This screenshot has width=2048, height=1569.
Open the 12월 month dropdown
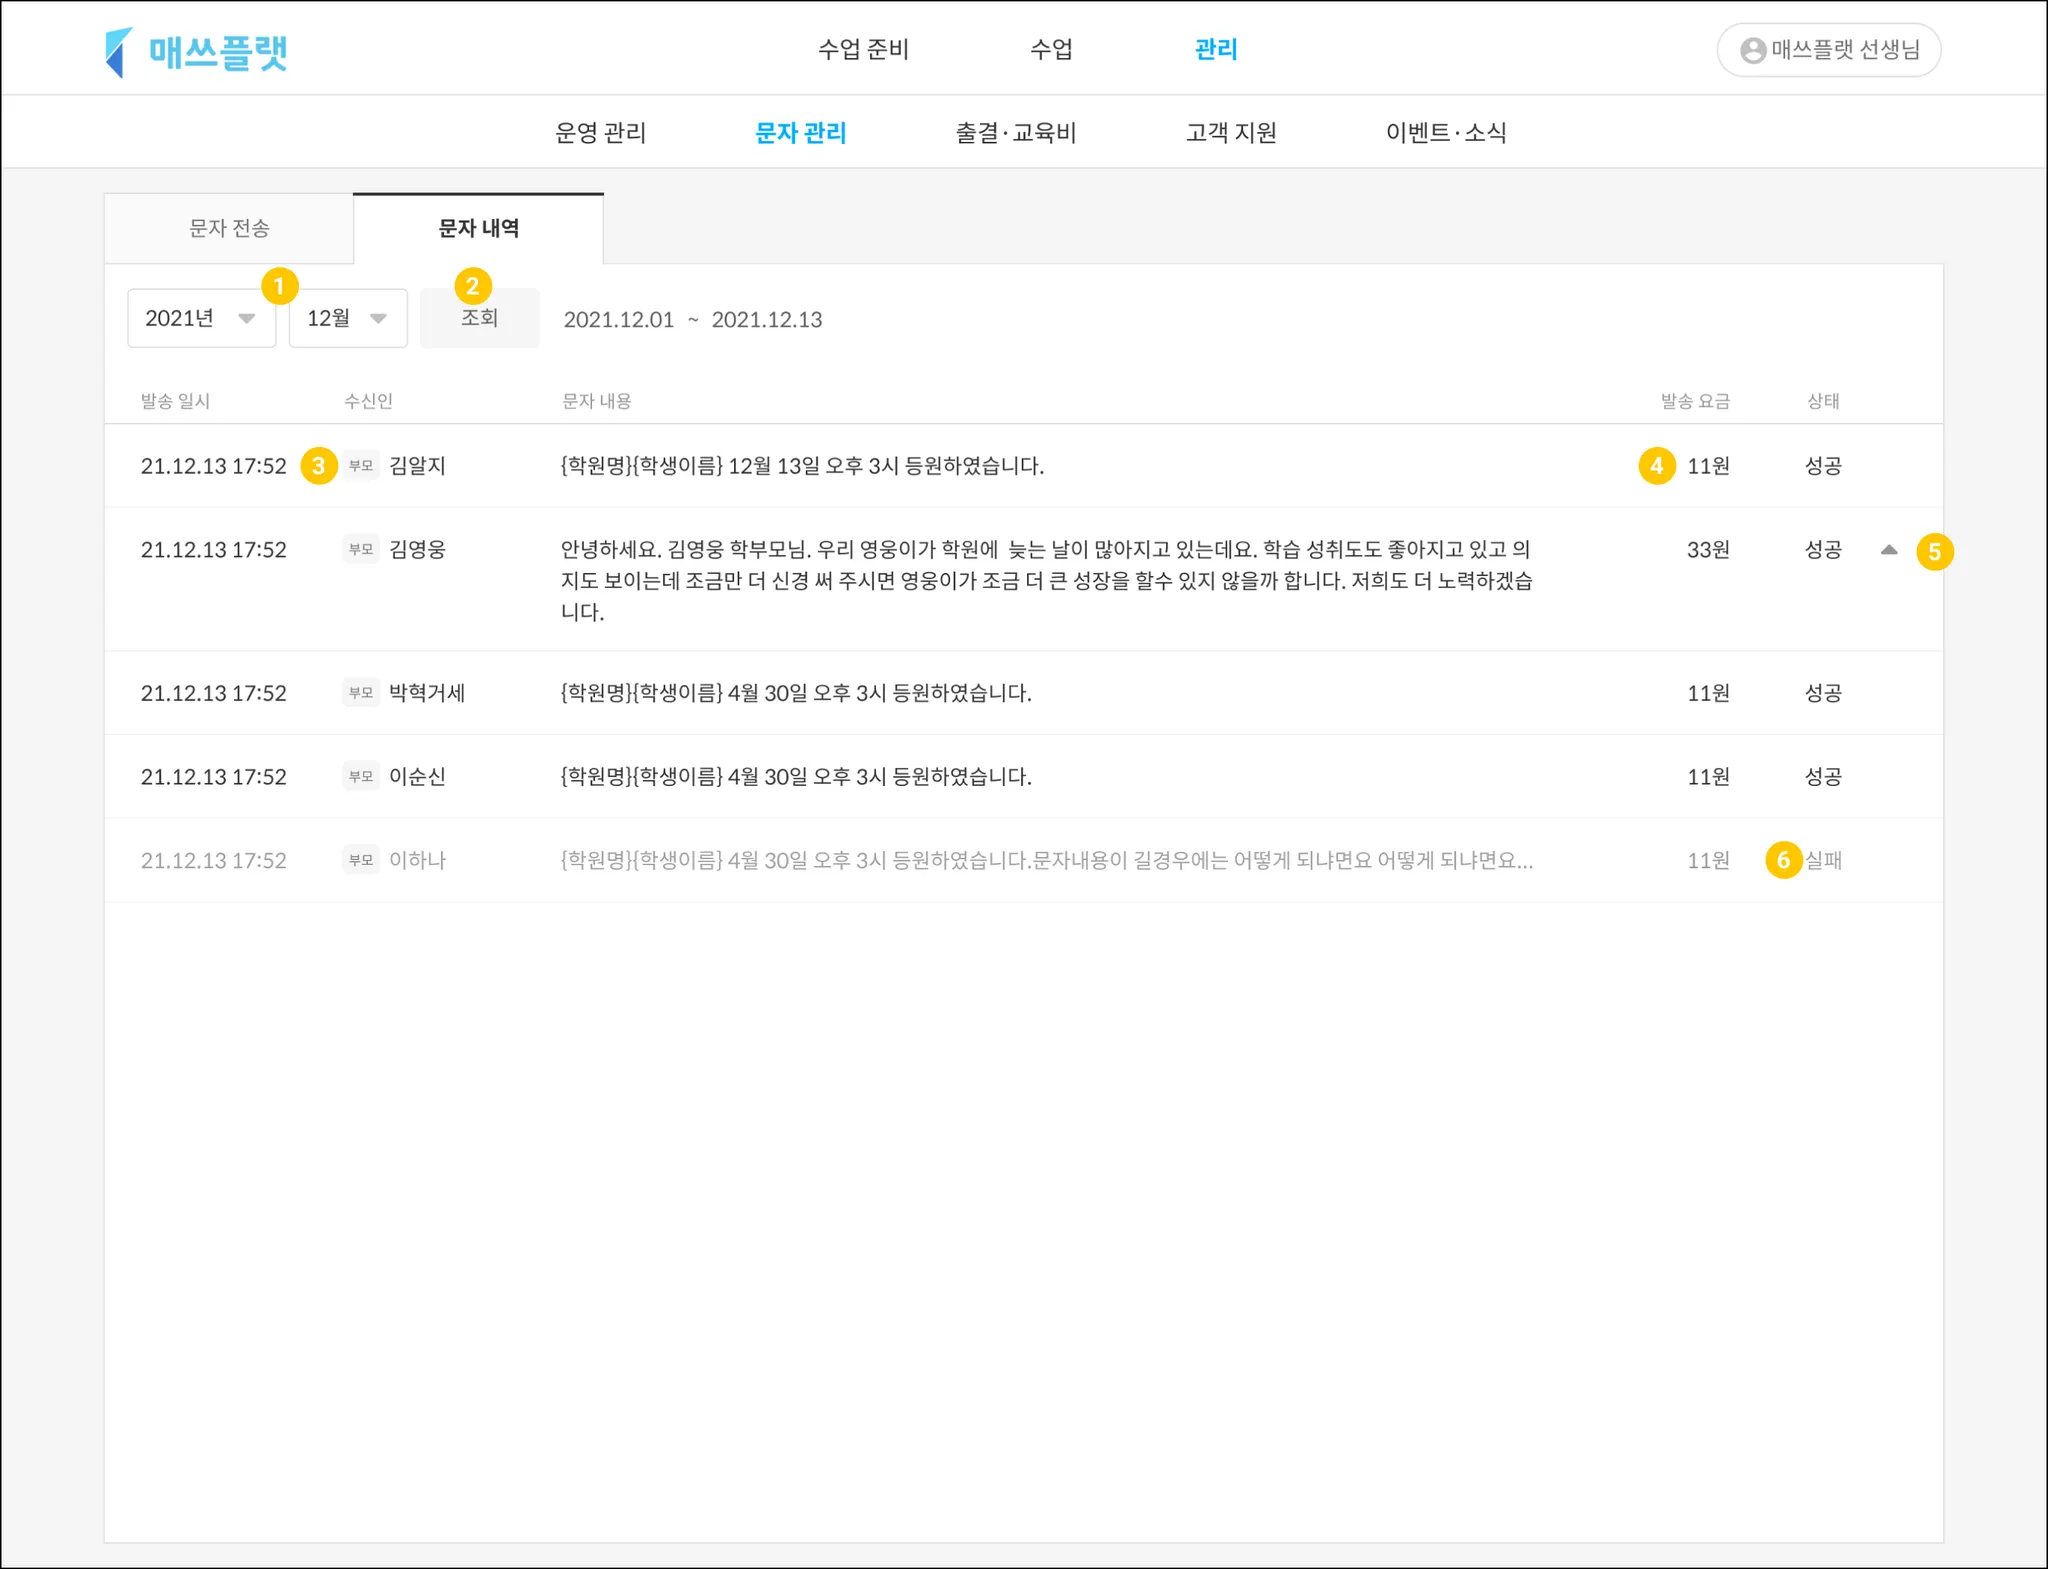[x=347, y=319]
